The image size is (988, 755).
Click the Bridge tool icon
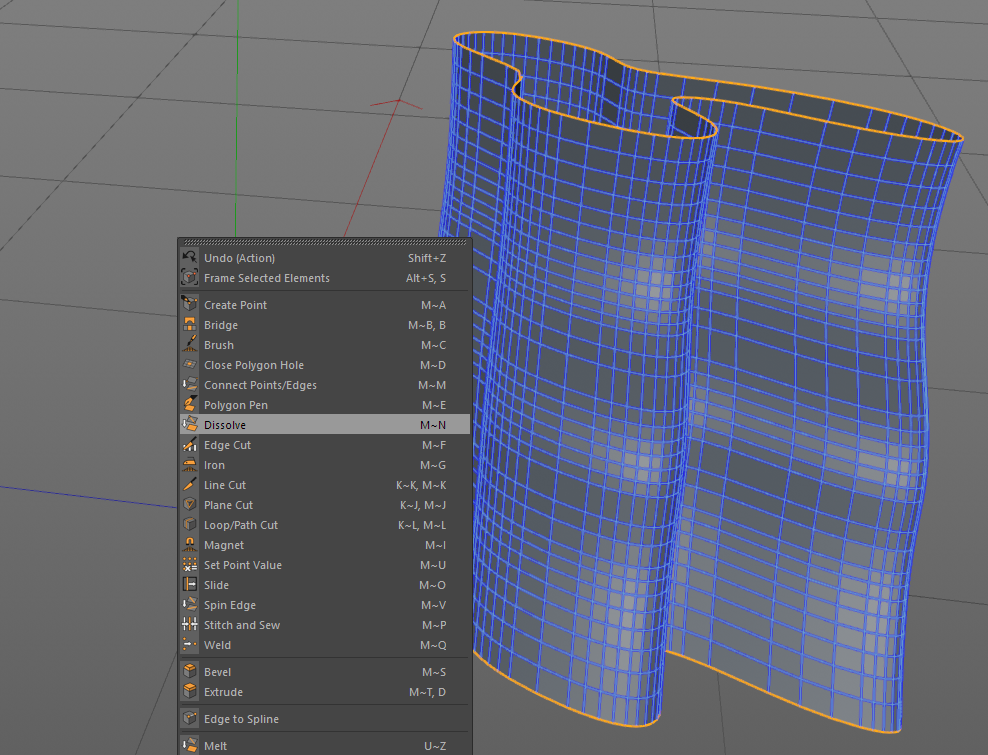click(x=190, y=325)
